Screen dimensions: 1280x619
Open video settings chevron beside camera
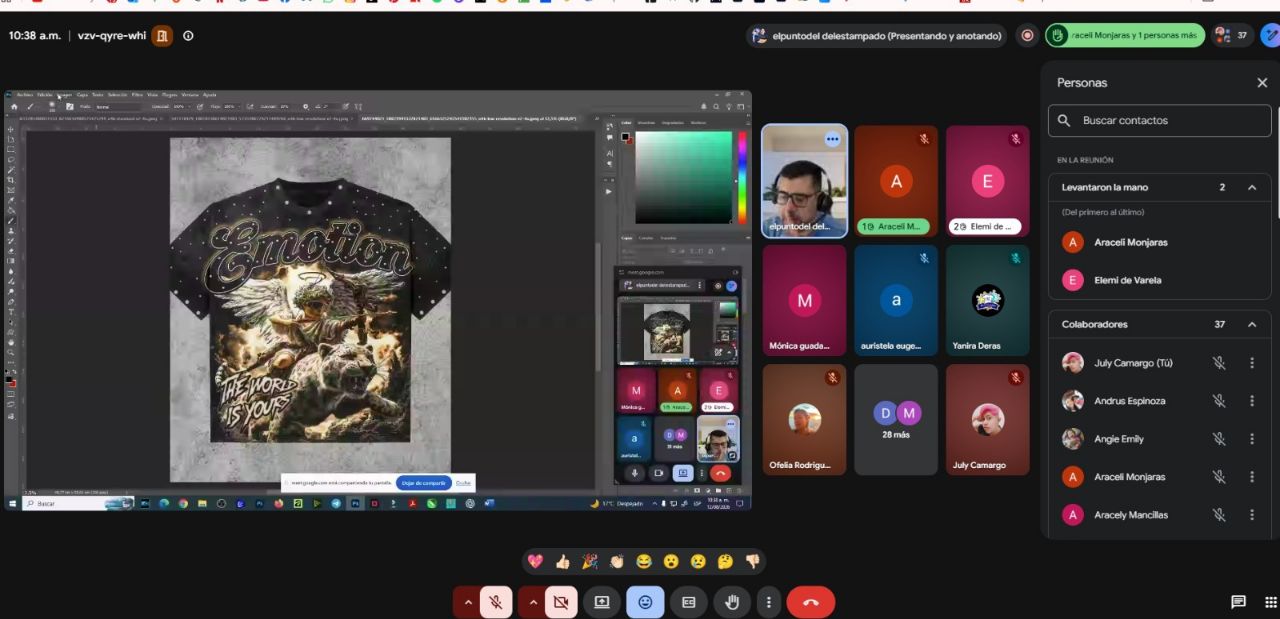532,602
